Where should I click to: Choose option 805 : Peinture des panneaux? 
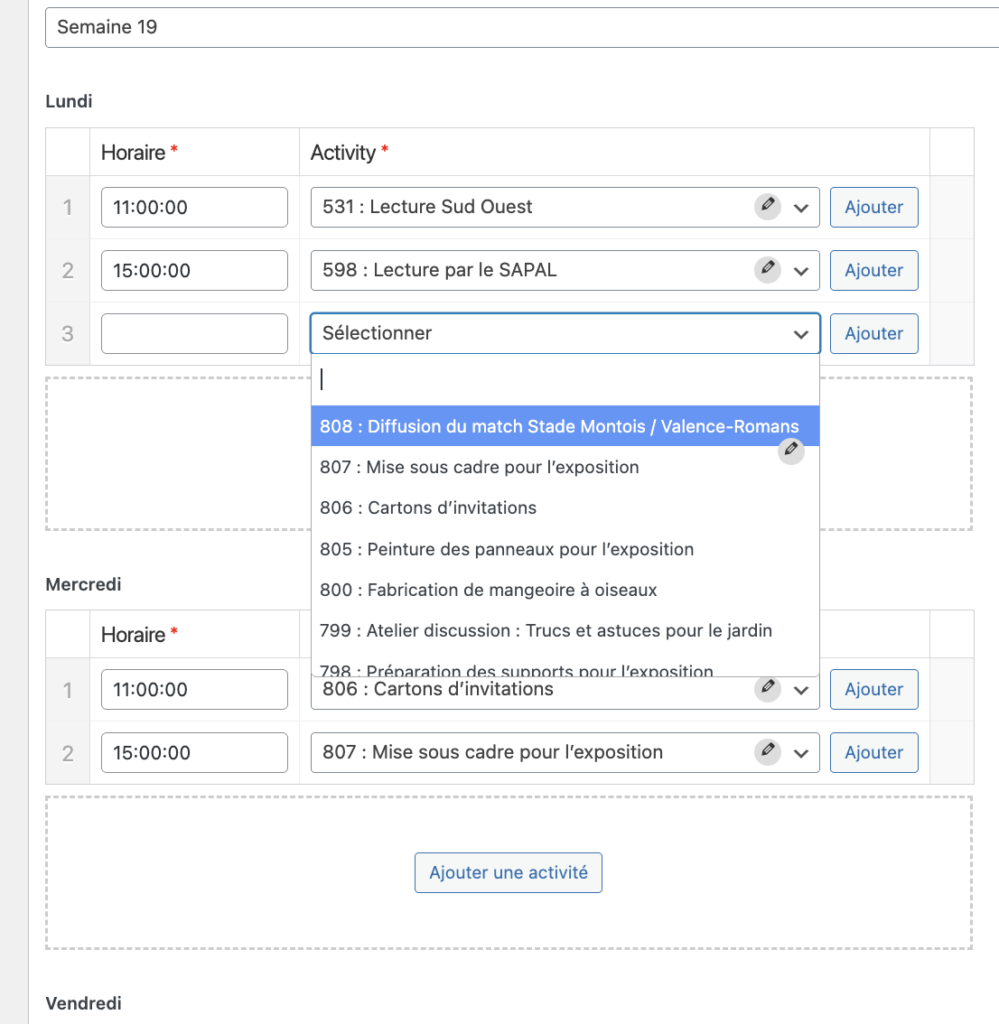click(x=565, y=549)
